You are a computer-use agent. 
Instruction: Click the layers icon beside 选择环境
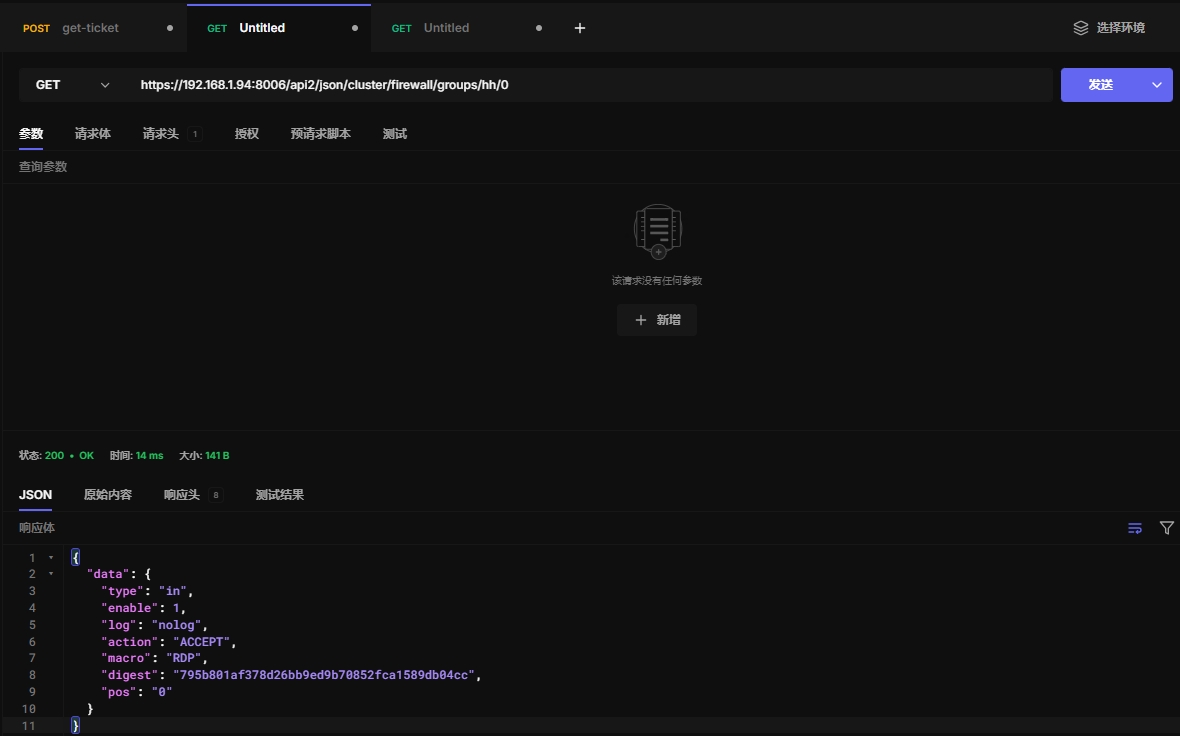click(x=1081, y=28)
